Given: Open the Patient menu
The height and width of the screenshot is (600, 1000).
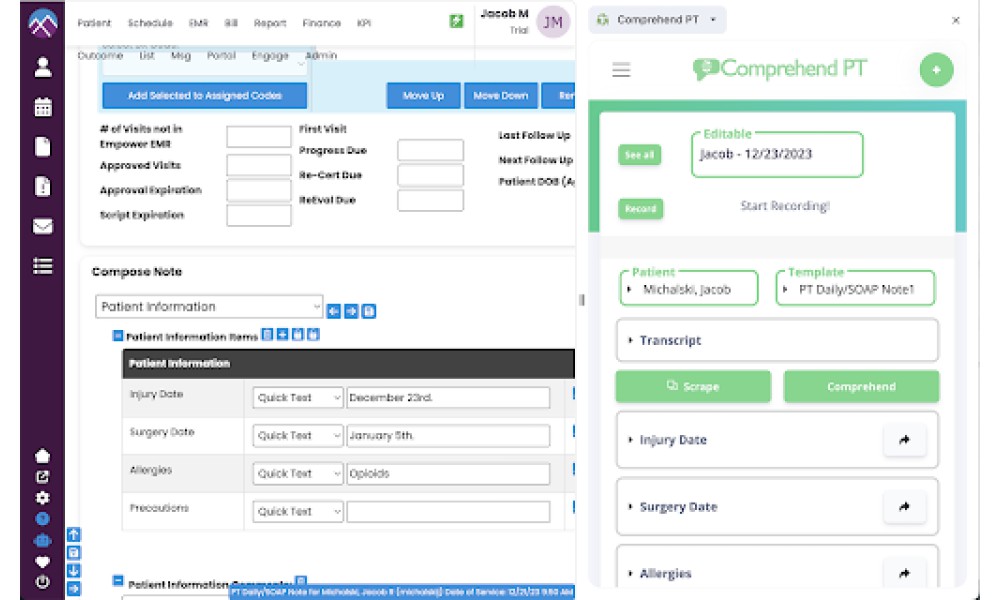Looking at the screenshot, I should (94, 23).
